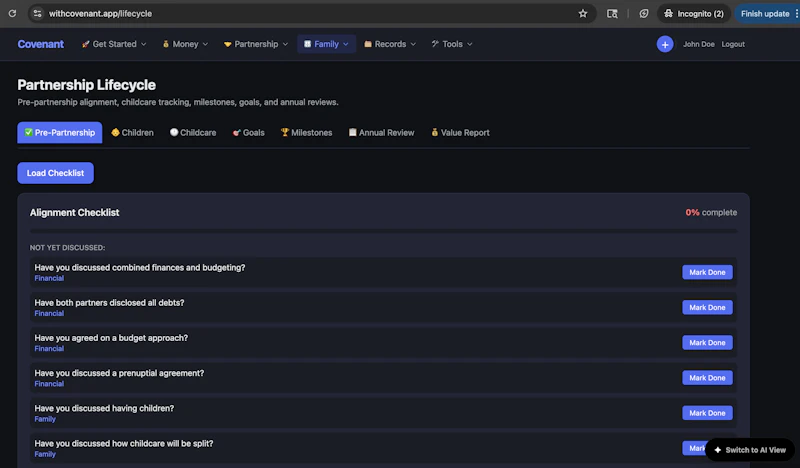Click 'Have you discussed having children?'

pos(104,408)
